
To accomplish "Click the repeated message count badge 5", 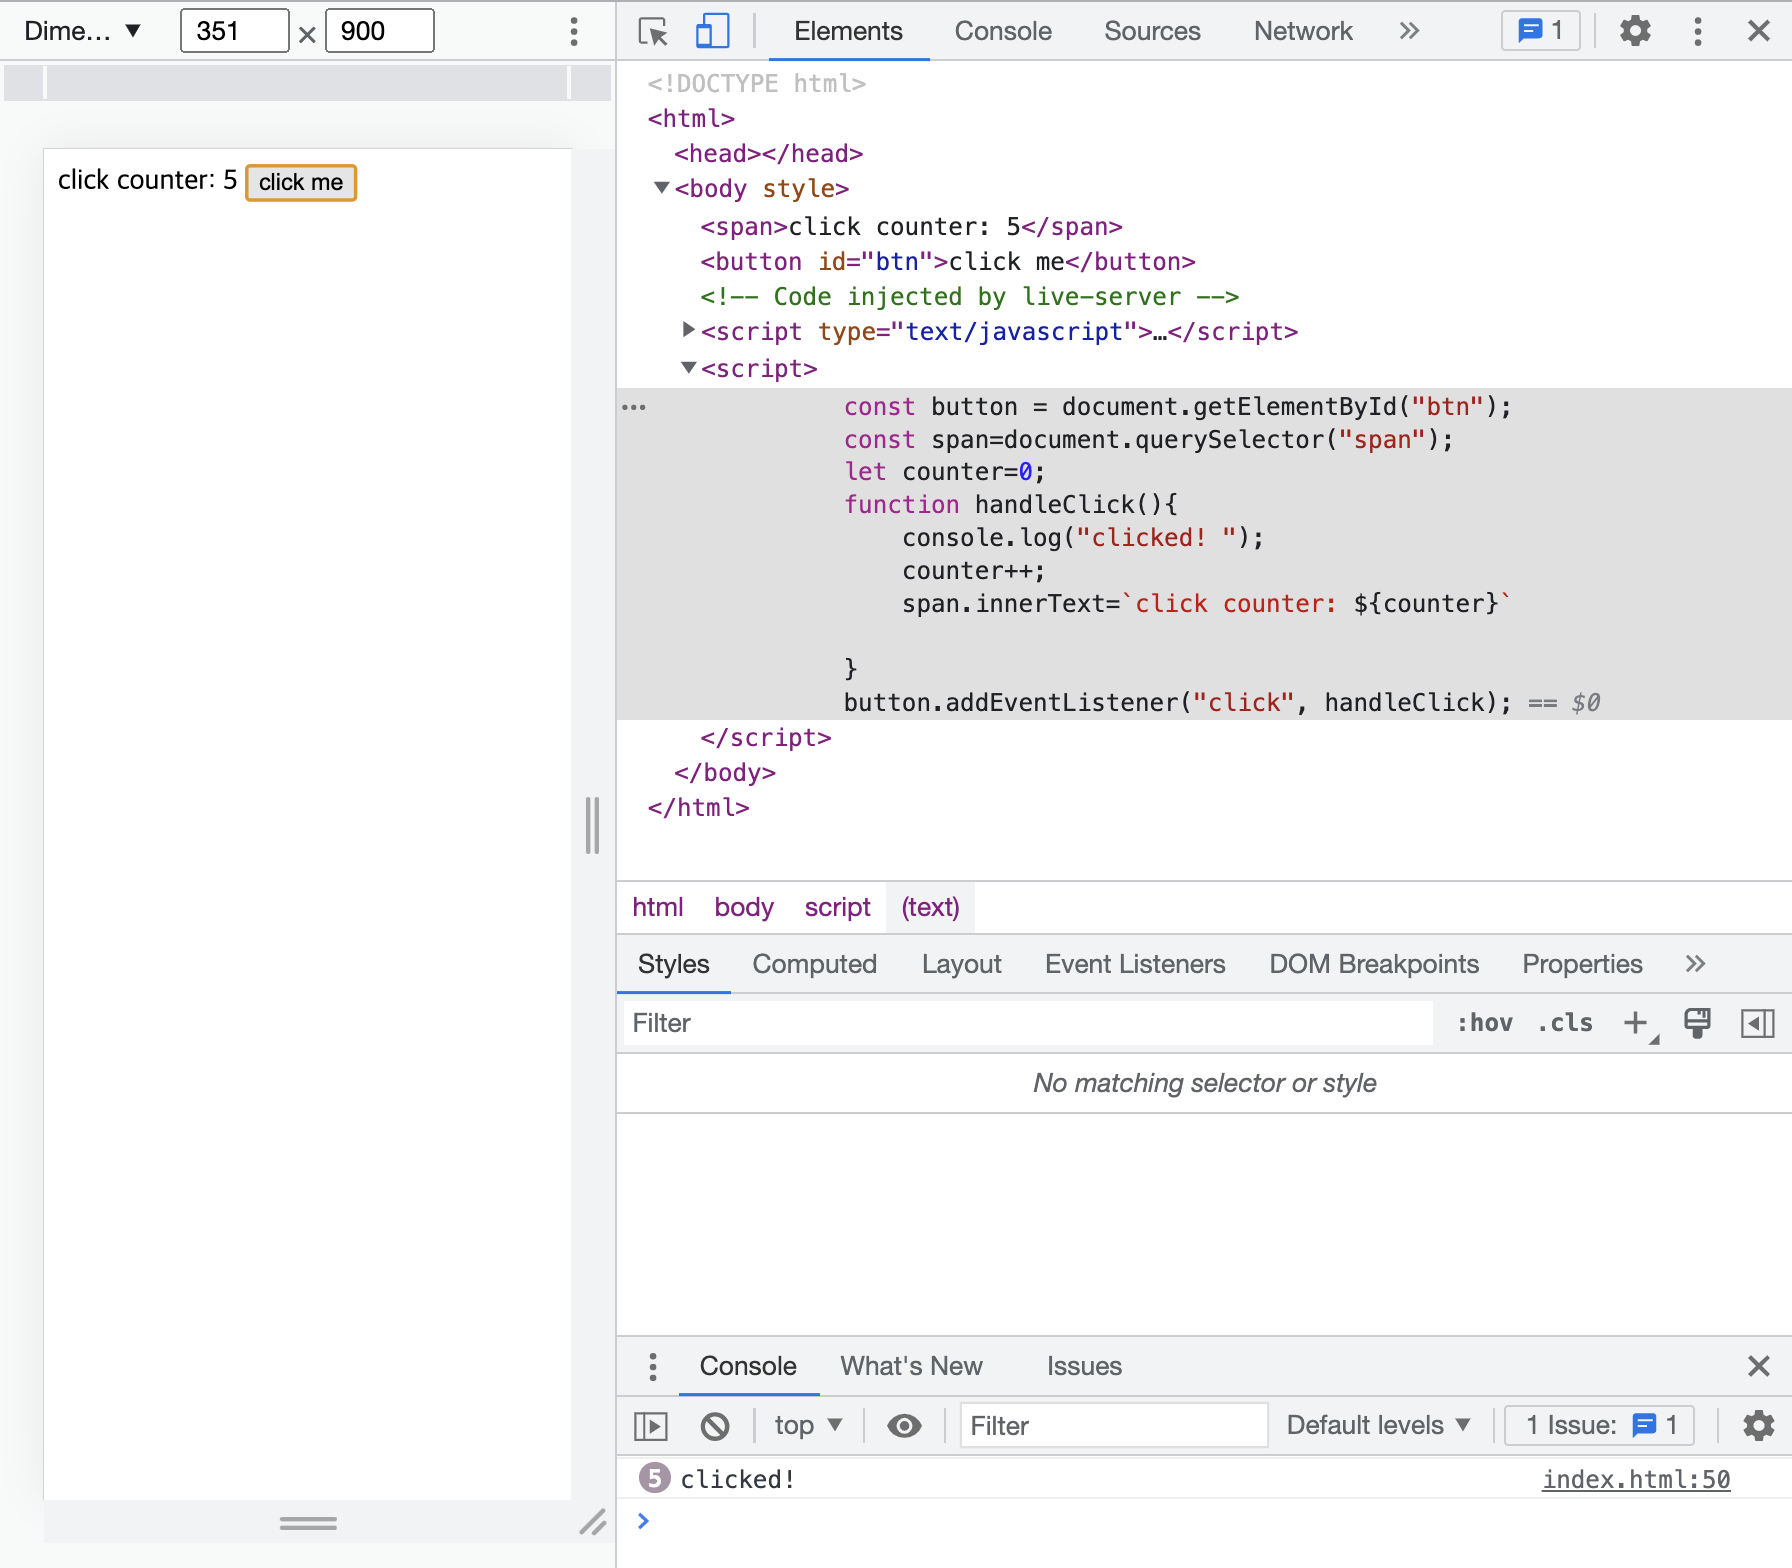I will pyautogui.click(x=654, y=1478).
